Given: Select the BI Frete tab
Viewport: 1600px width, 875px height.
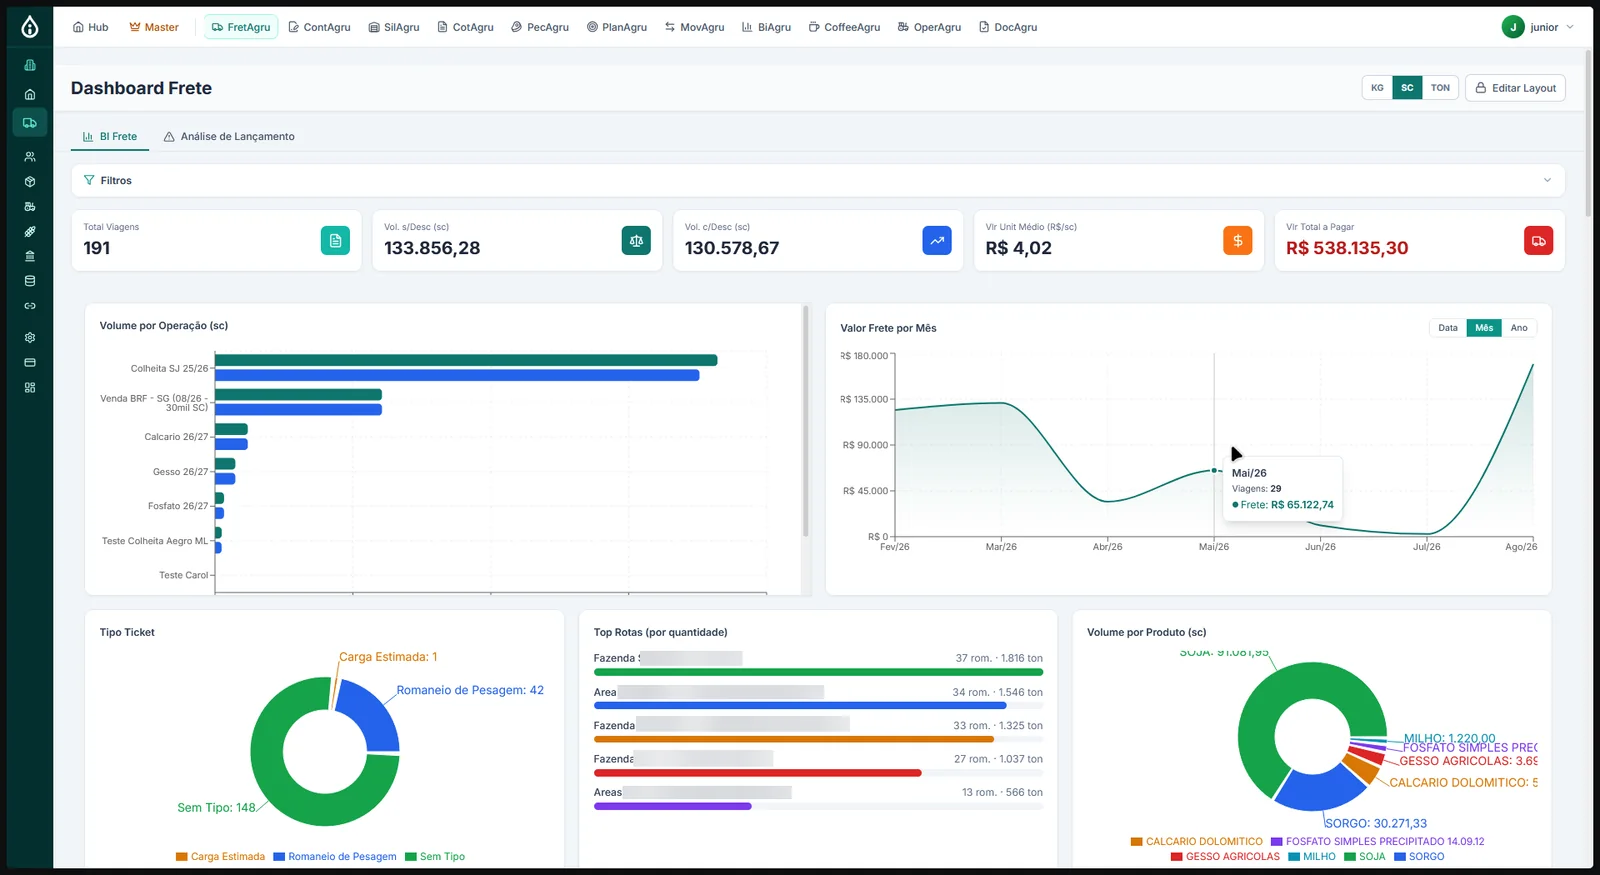Looking at the screenshot, I should tap(110, 137).
